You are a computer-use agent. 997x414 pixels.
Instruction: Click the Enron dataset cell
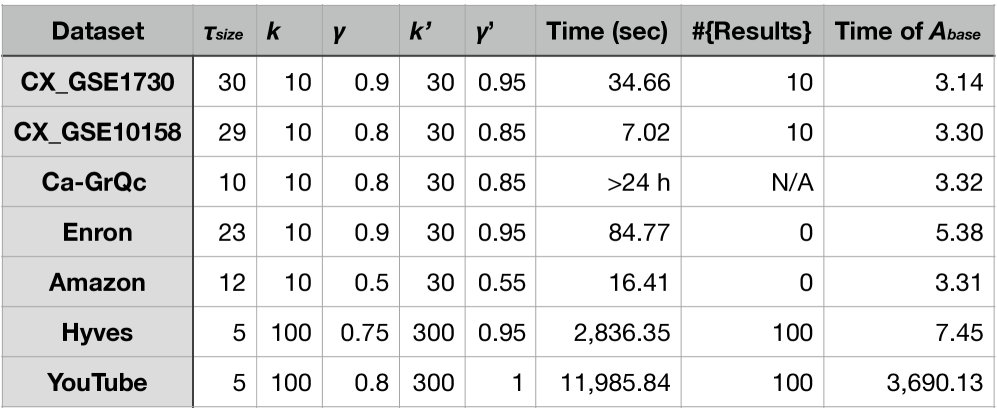click(x=98, y=232)
